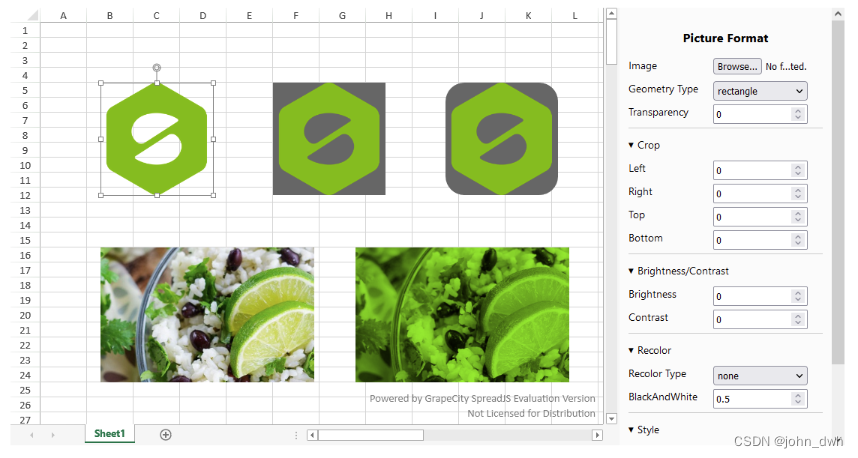Click the Crop Bottom spinner arrows
Screen dimensions: 858x458
798,240
